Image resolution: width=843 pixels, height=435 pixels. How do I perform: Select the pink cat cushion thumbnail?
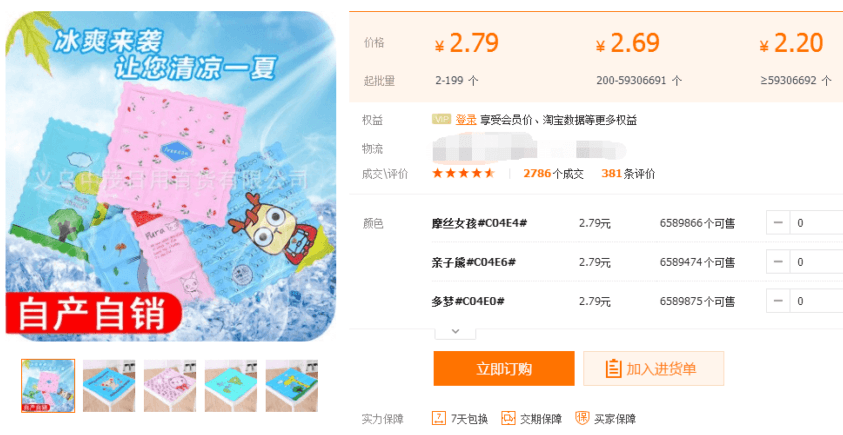[x=170, y=386]
